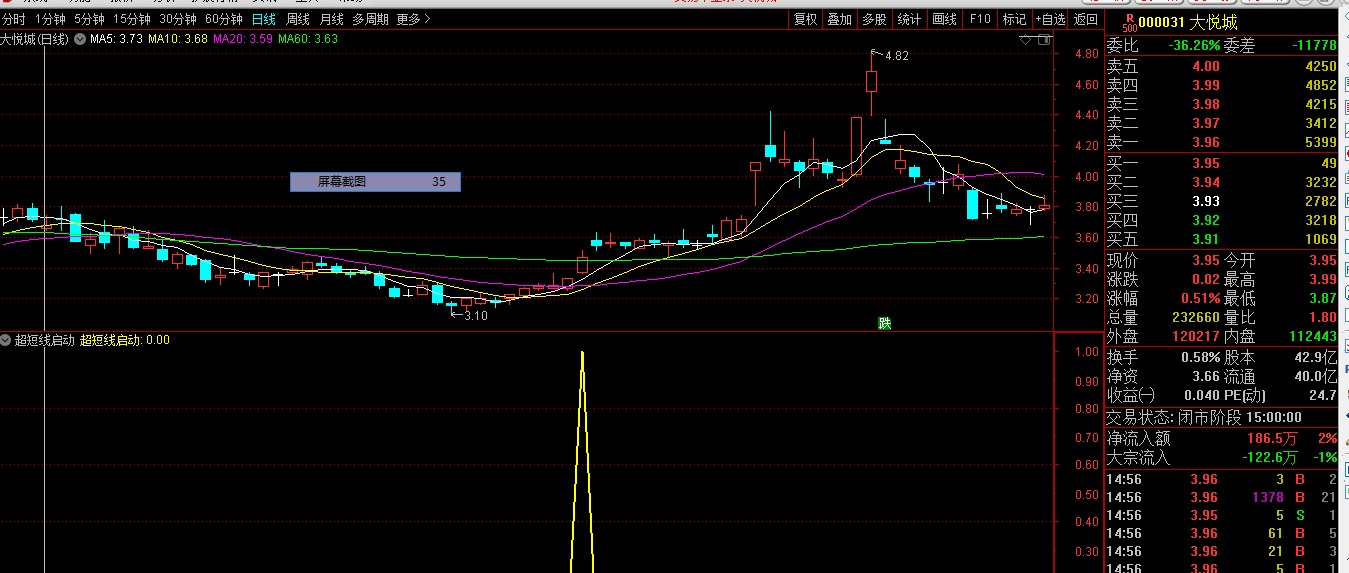Image resolution: width=1349 pixels, height=573 pixels.
Task: Open the 统计 statistics button
Action: pyautogui.click(x=909, y=19)
